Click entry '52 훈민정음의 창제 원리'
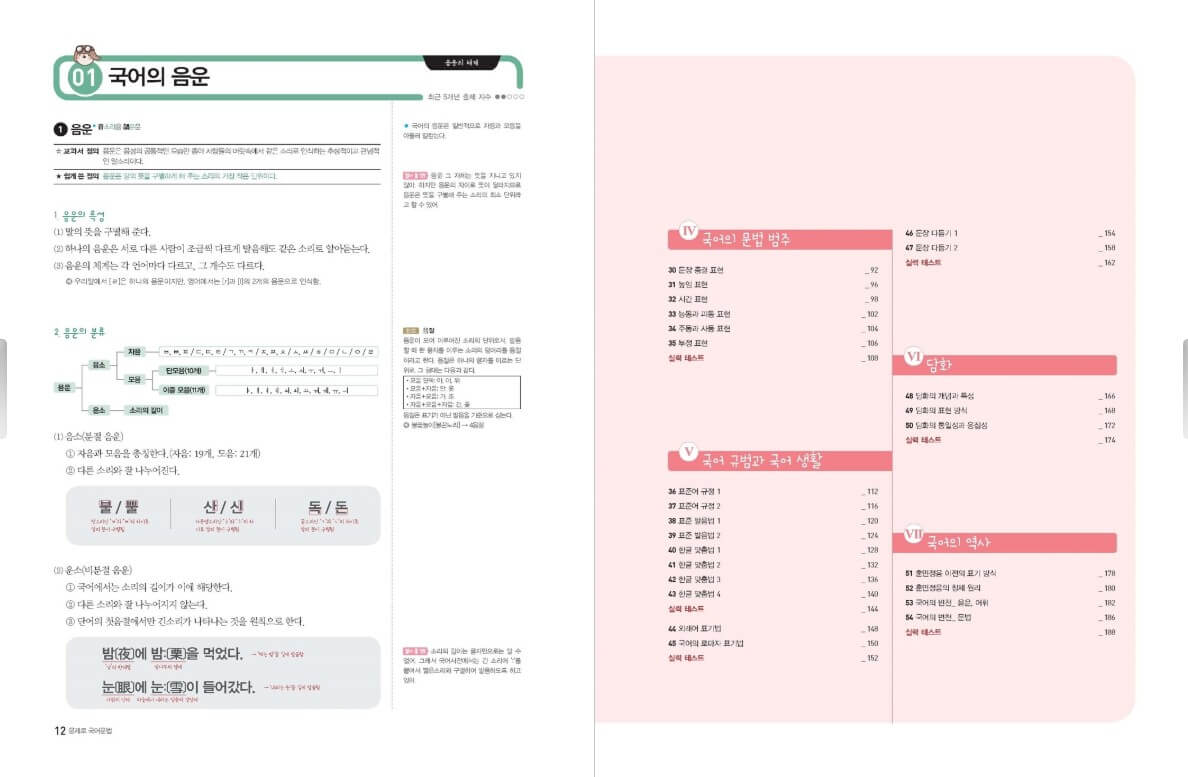The width and height of the screenshot is (1188, 777). coord(1010,588)
